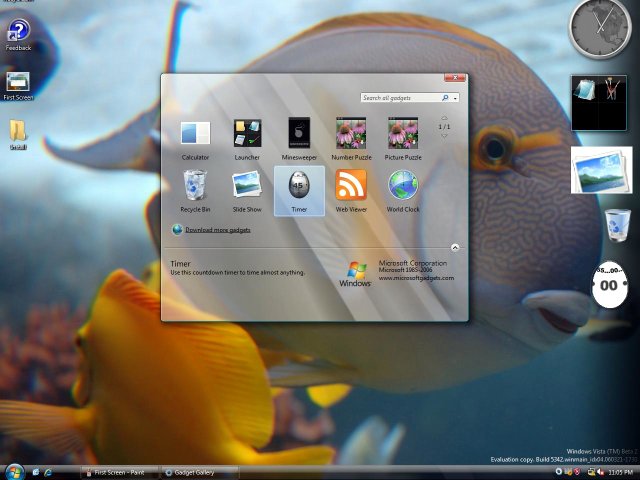
Task: Click the Slide Show gadget icon
Action: click(x=247, y=186)
